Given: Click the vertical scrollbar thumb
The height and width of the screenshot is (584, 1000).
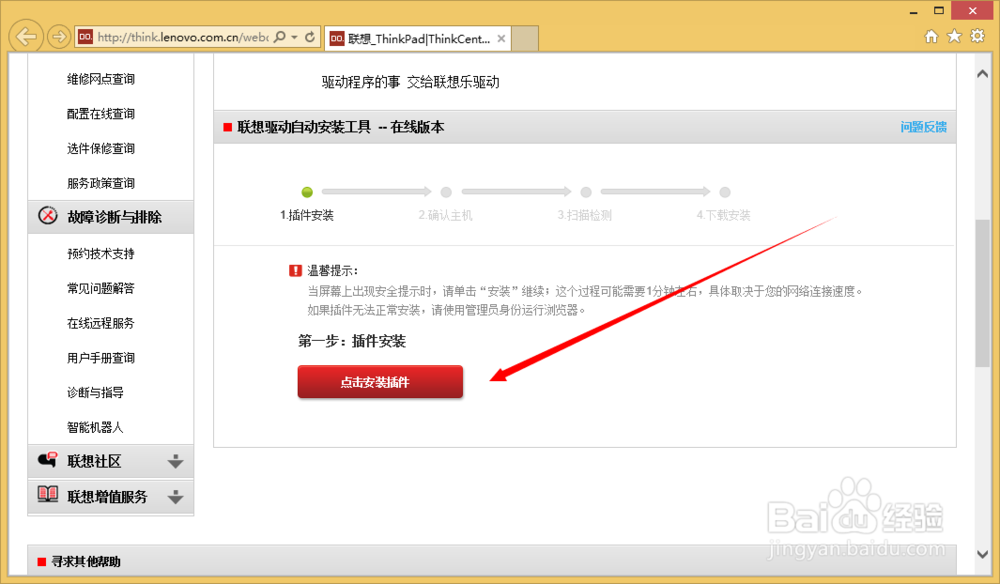Looking at the screenshot, I should point(983,293).
